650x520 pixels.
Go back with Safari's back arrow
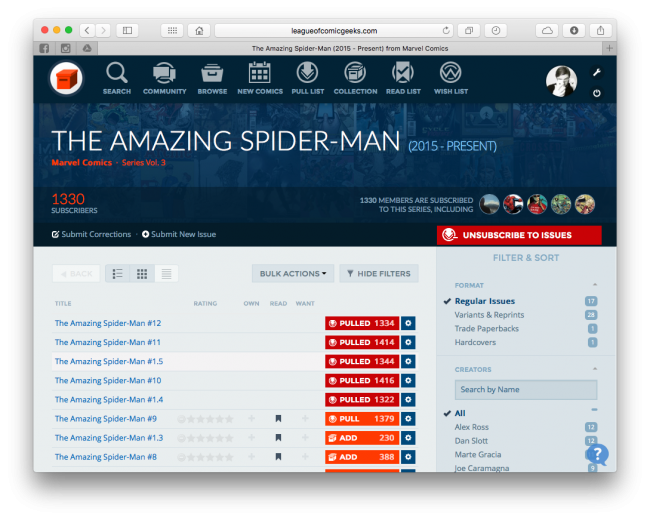(87, 30)
